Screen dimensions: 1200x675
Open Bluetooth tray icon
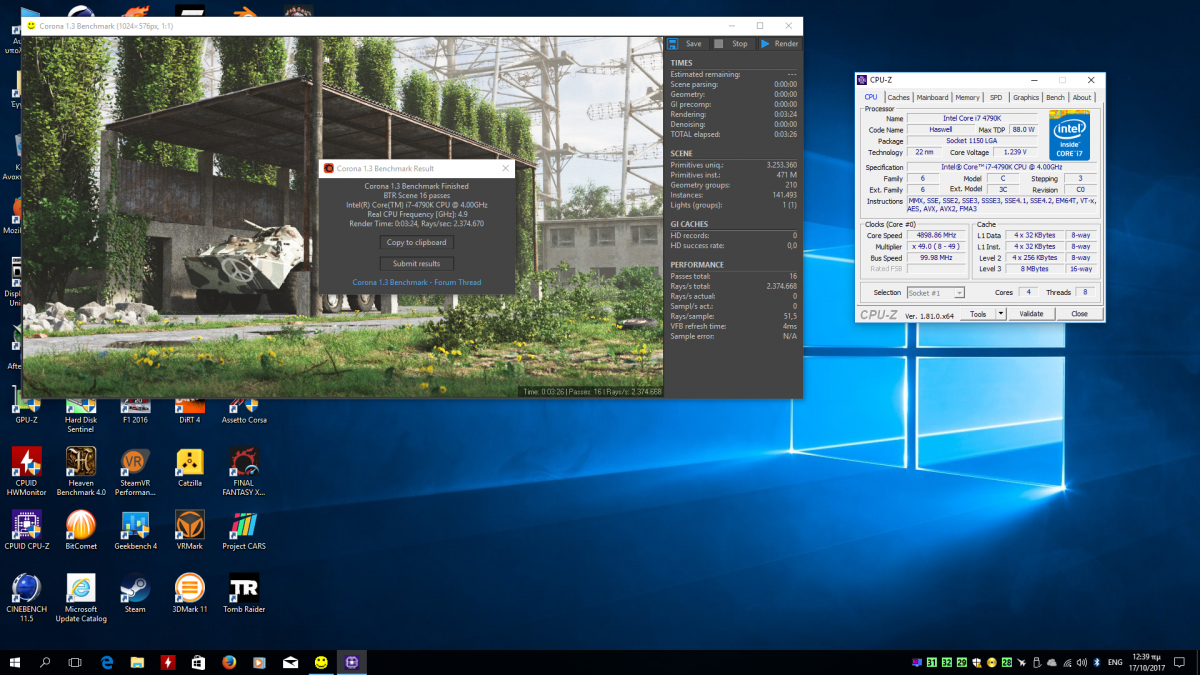click(x=1096, y=662)
